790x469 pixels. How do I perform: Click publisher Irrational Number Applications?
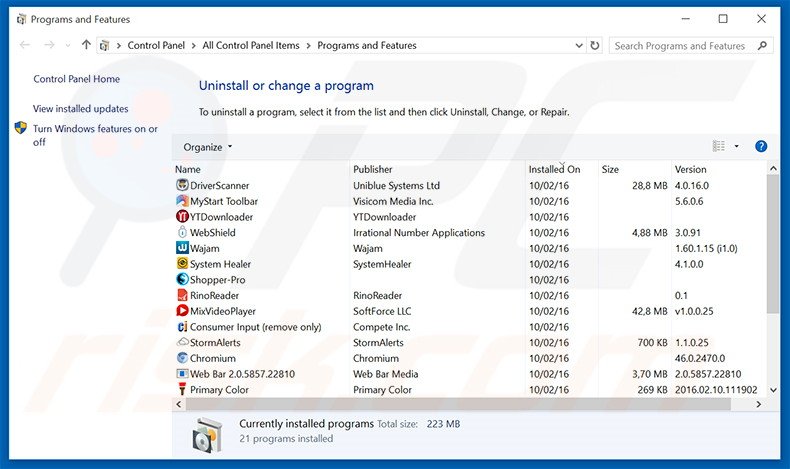419,233
